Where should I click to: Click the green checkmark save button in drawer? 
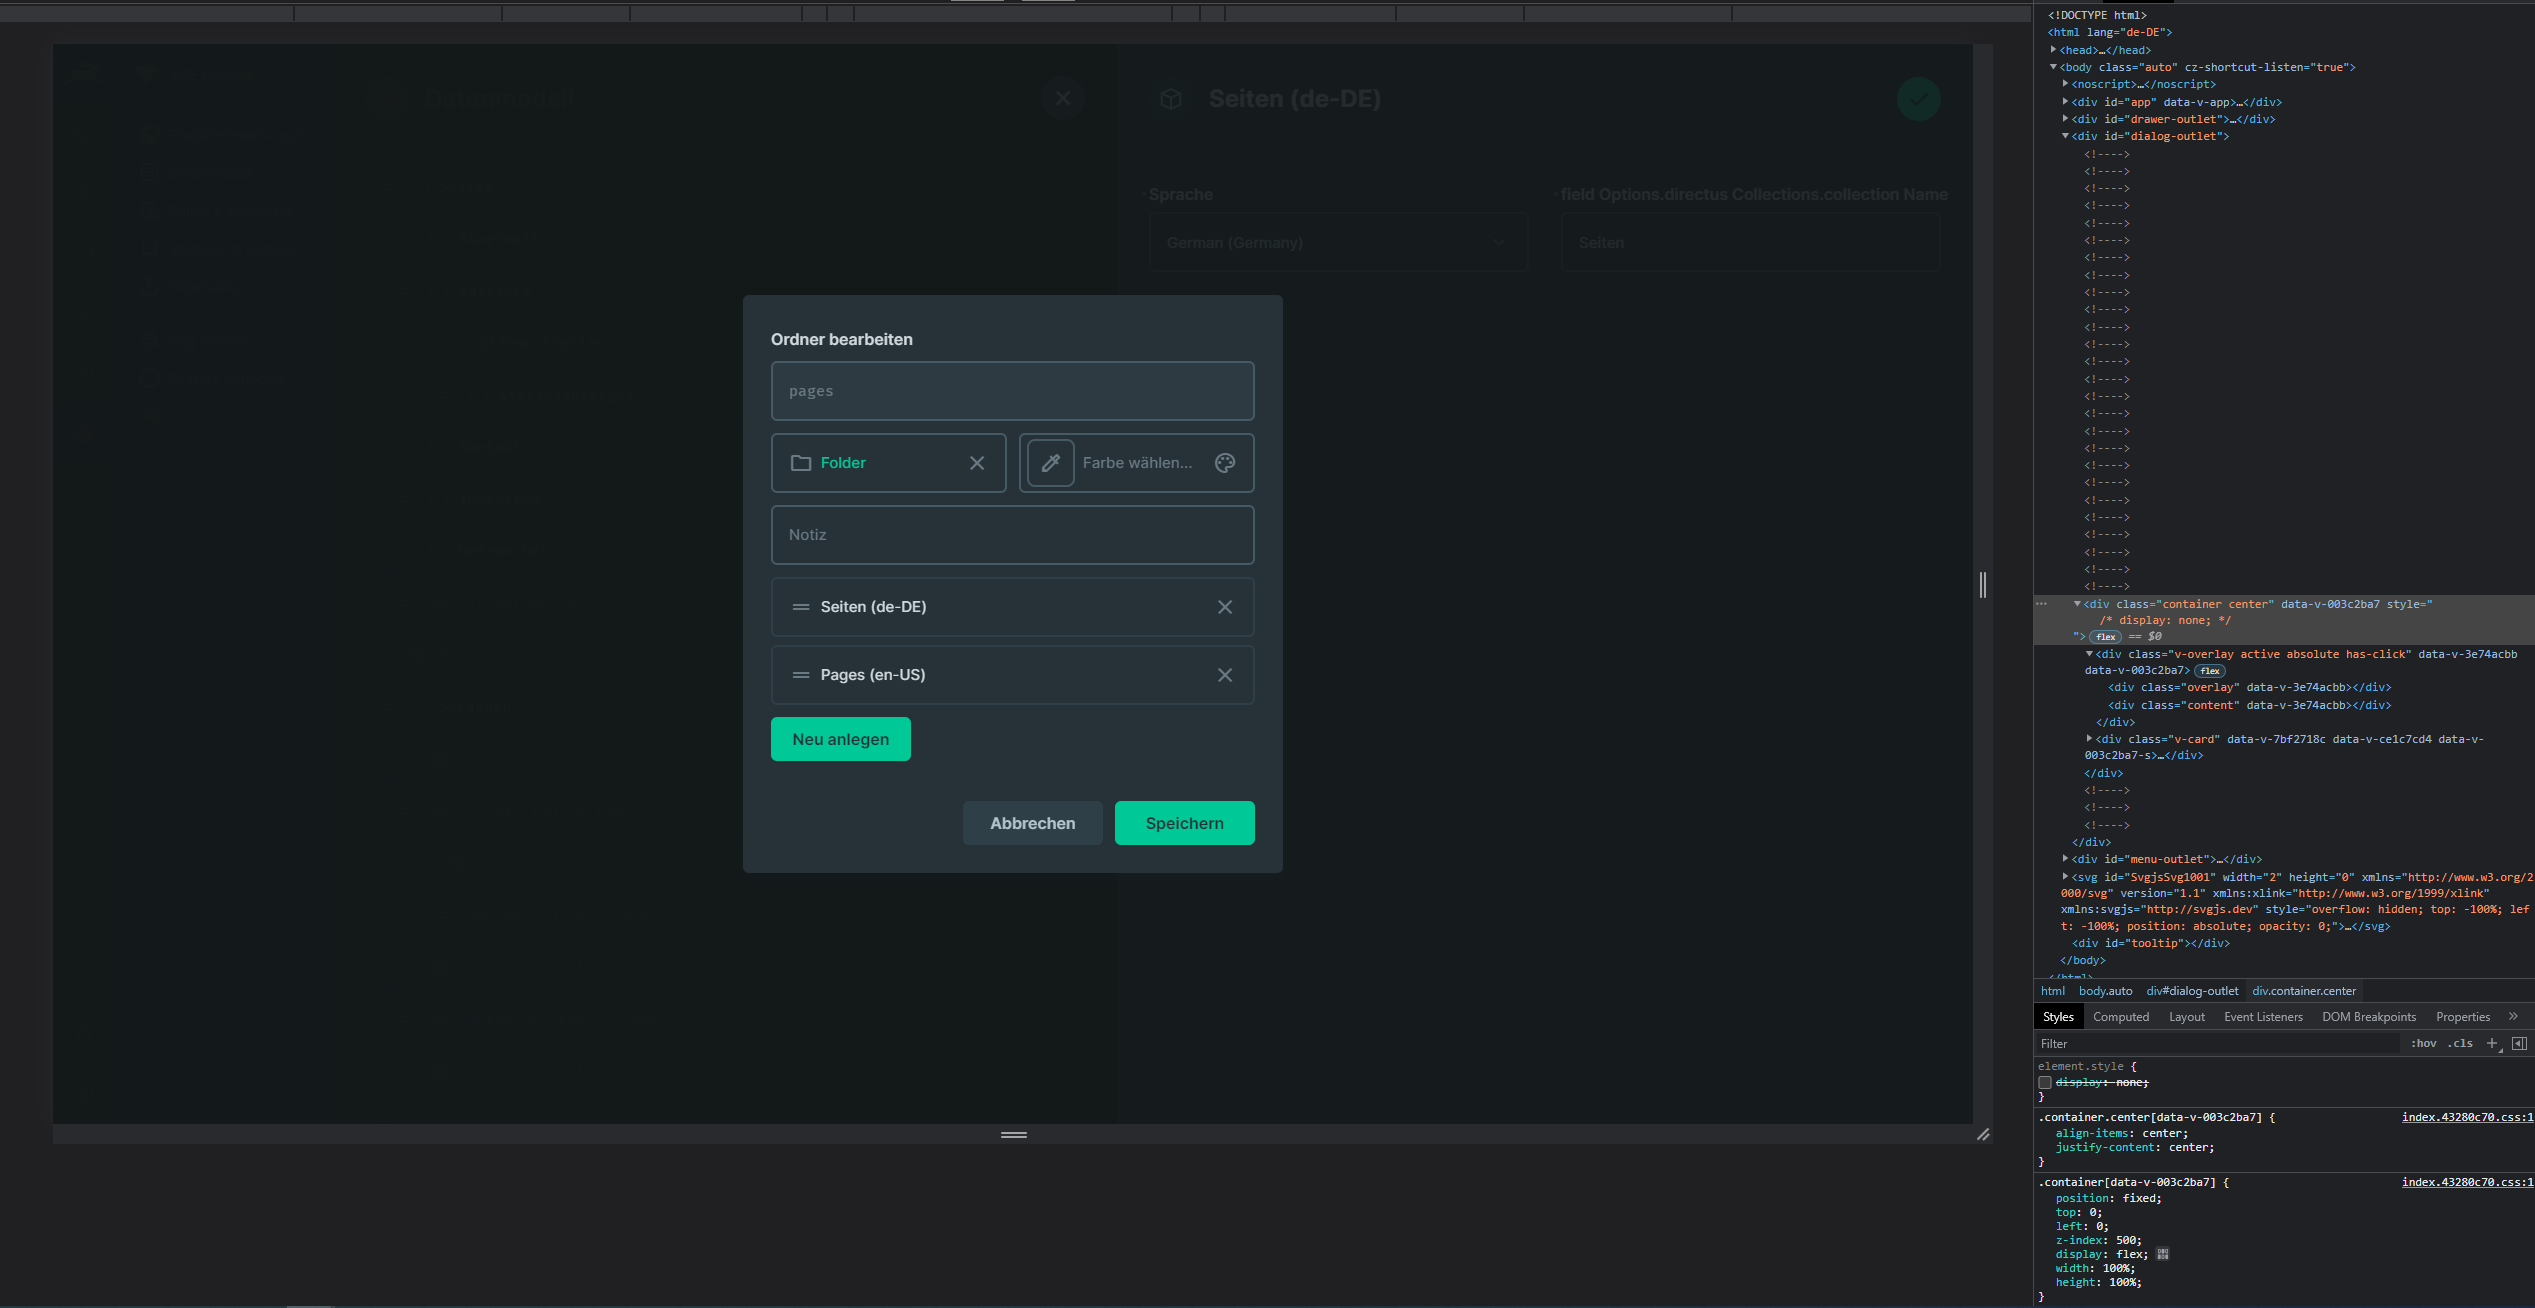click(x=1918, y=99)
